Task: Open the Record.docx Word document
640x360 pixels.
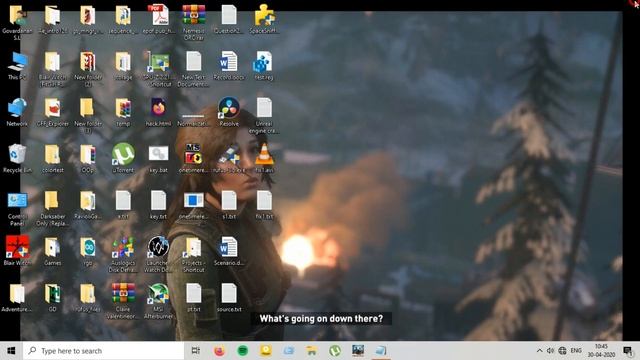Action: (229, 65)
